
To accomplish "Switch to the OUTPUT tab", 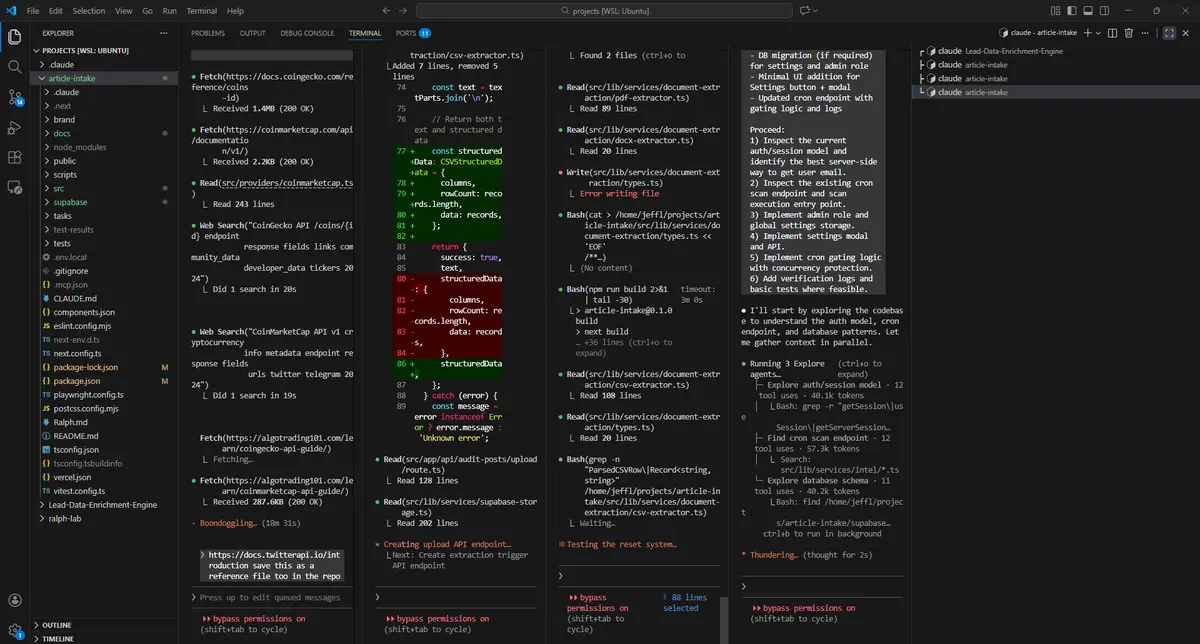I will (x=253, y=33).
